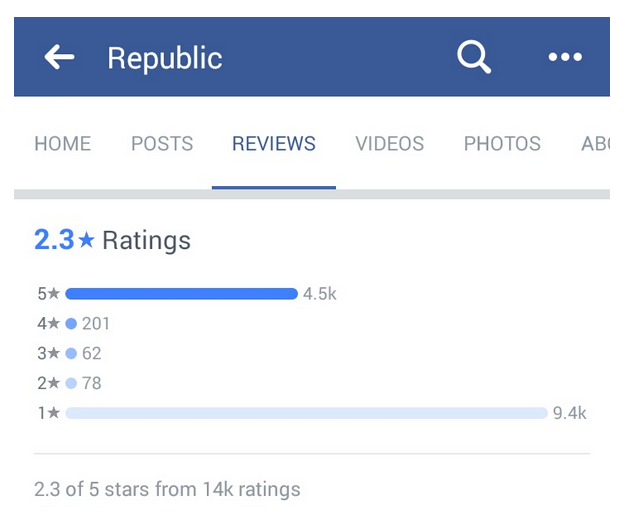Click the 2.3 Ratings heading
Image resolution: width=643 pixels, height=519 pixels.
tap(112, 240)
